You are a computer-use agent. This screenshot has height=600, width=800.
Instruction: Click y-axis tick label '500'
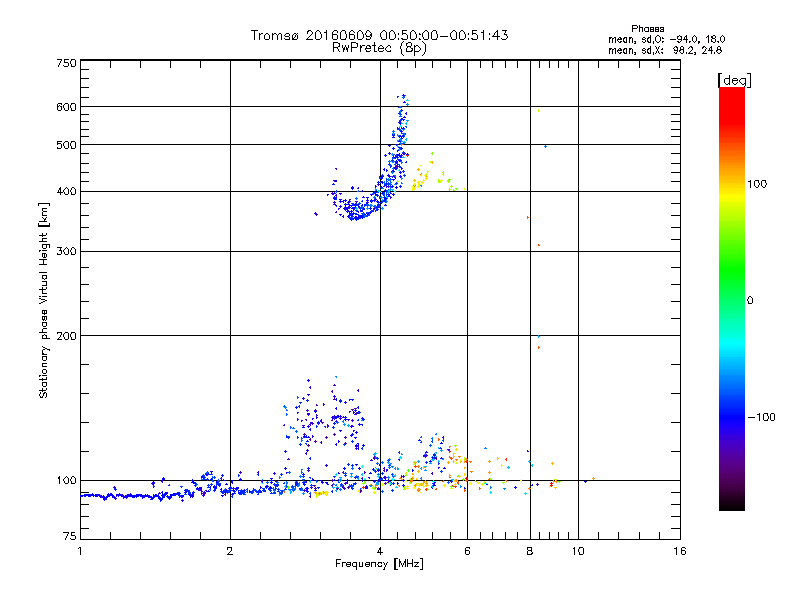pyautogui.click(x=67, y=145)
